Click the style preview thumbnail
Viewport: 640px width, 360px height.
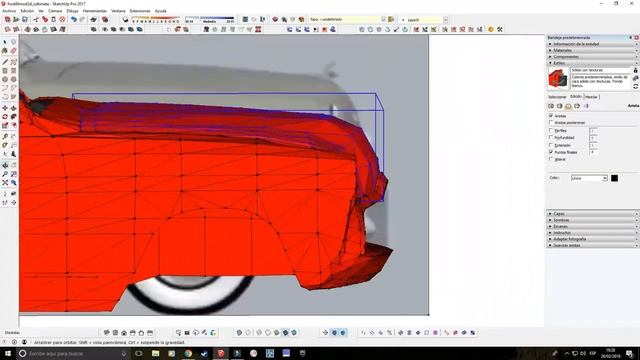click(558, 78)
